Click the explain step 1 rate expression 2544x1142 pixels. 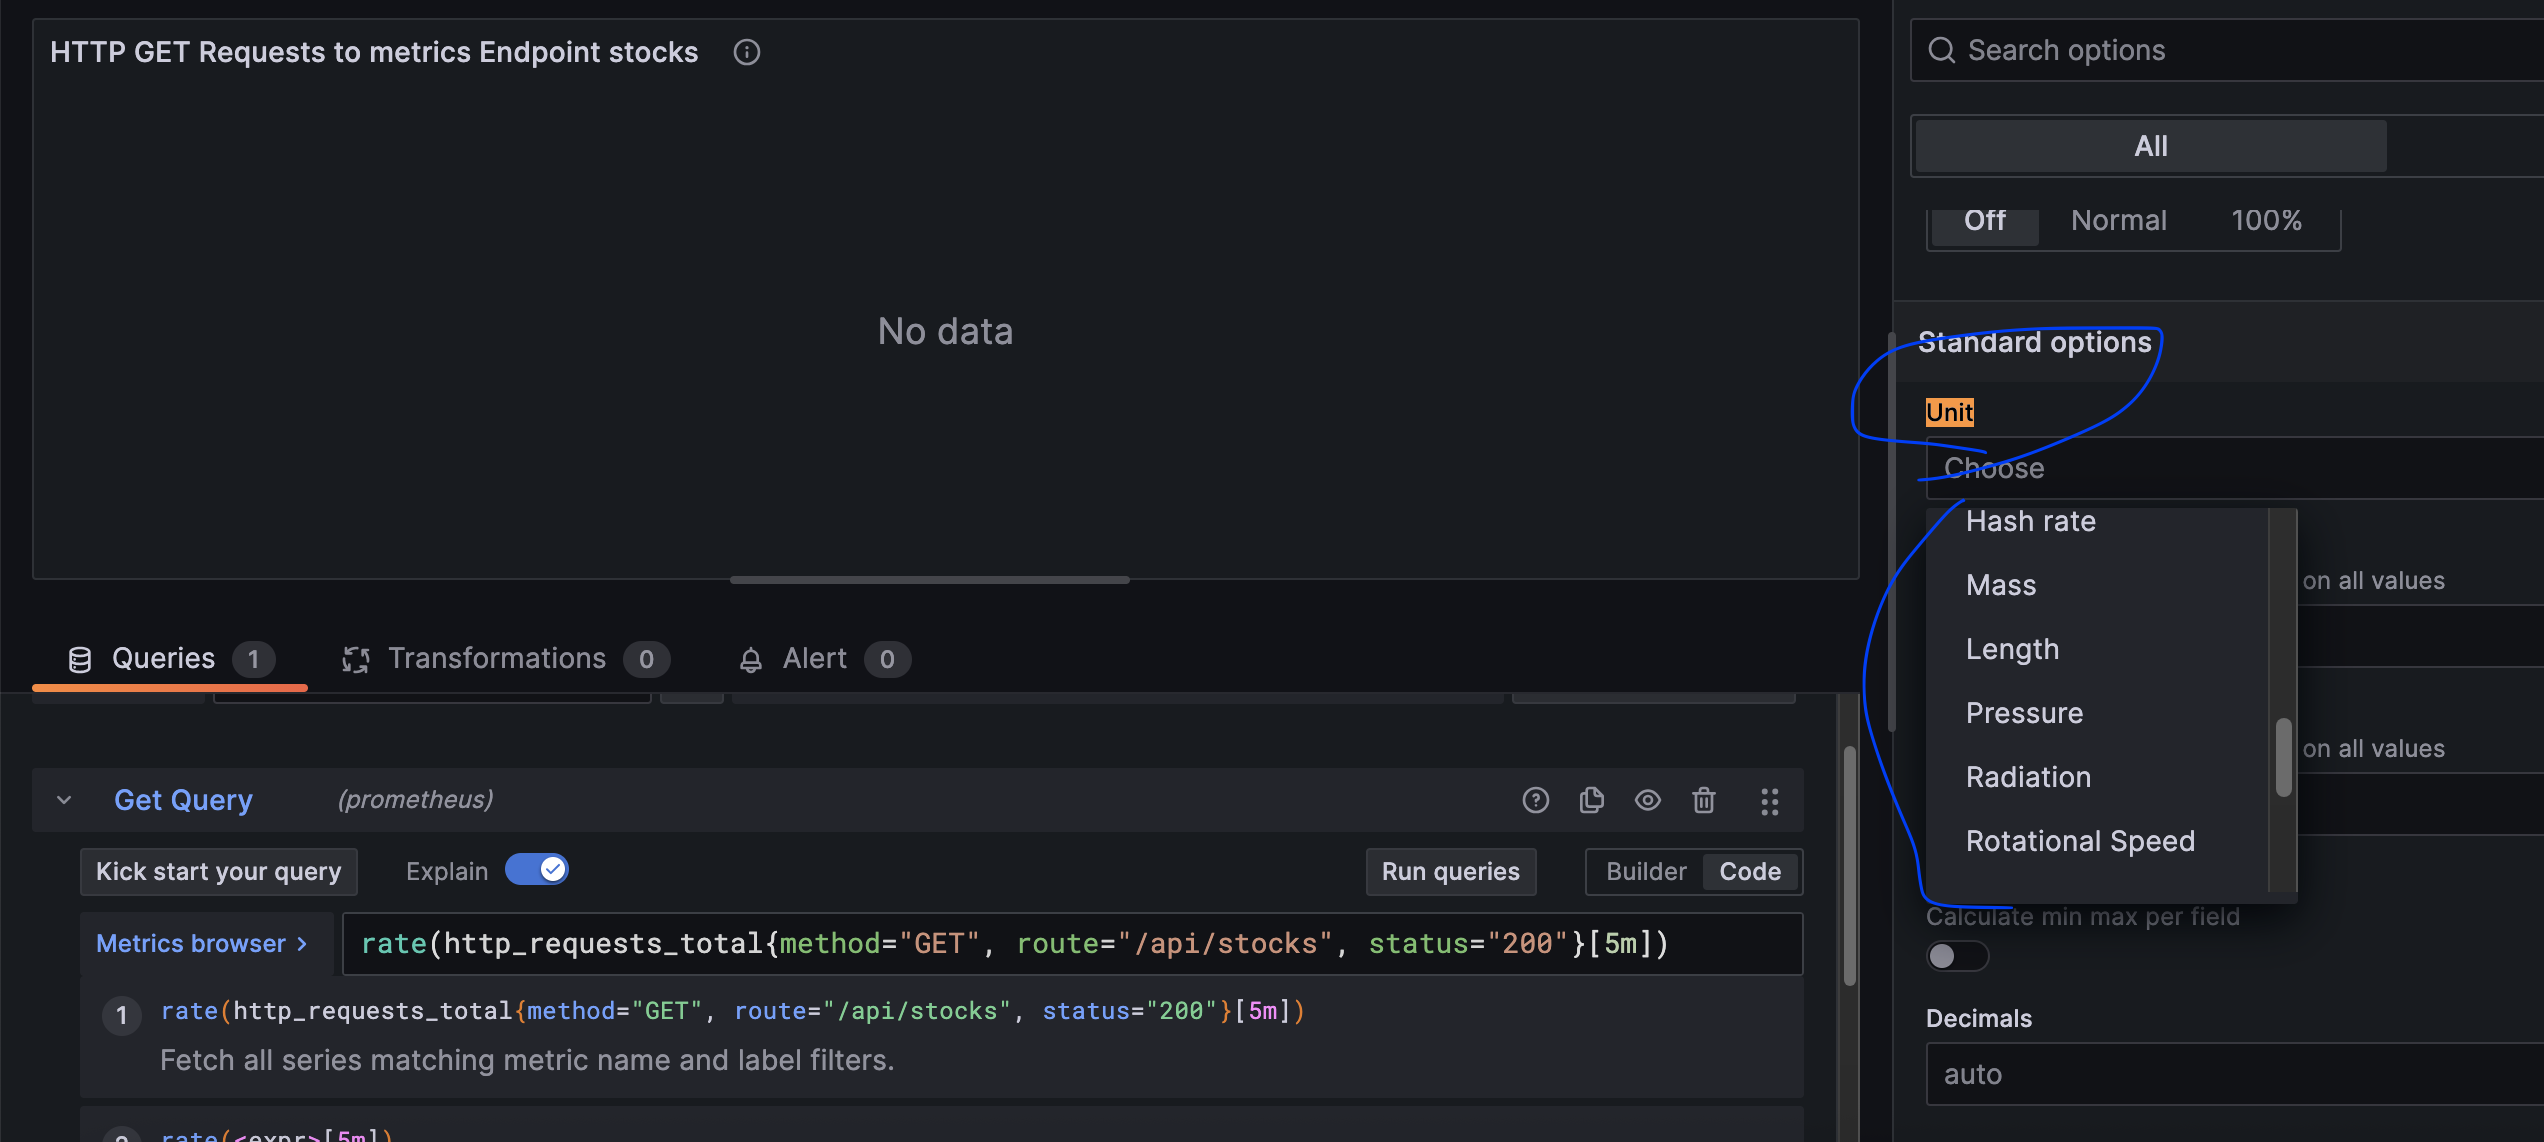[x=733, y=1011]
